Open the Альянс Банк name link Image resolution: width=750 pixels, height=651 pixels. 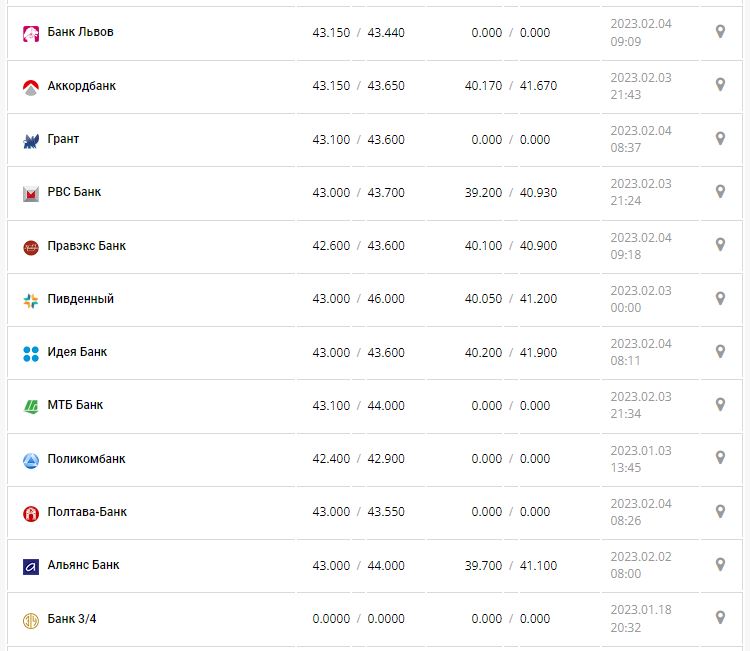pyautogui.click(x=83, y=565)
